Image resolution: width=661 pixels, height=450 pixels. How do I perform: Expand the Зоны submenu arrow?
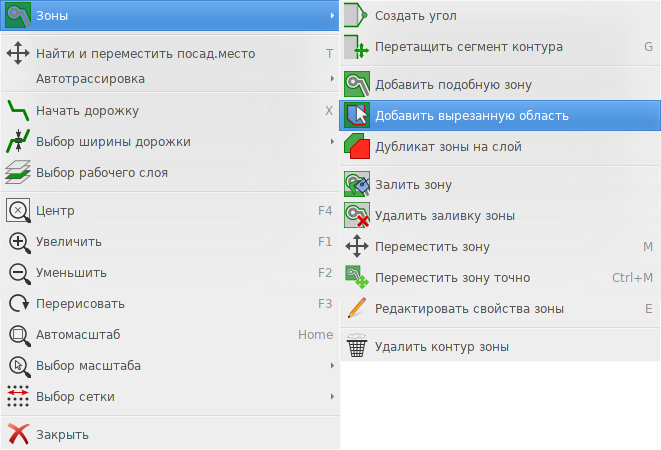pyautogui.click(x=332, y=16)
